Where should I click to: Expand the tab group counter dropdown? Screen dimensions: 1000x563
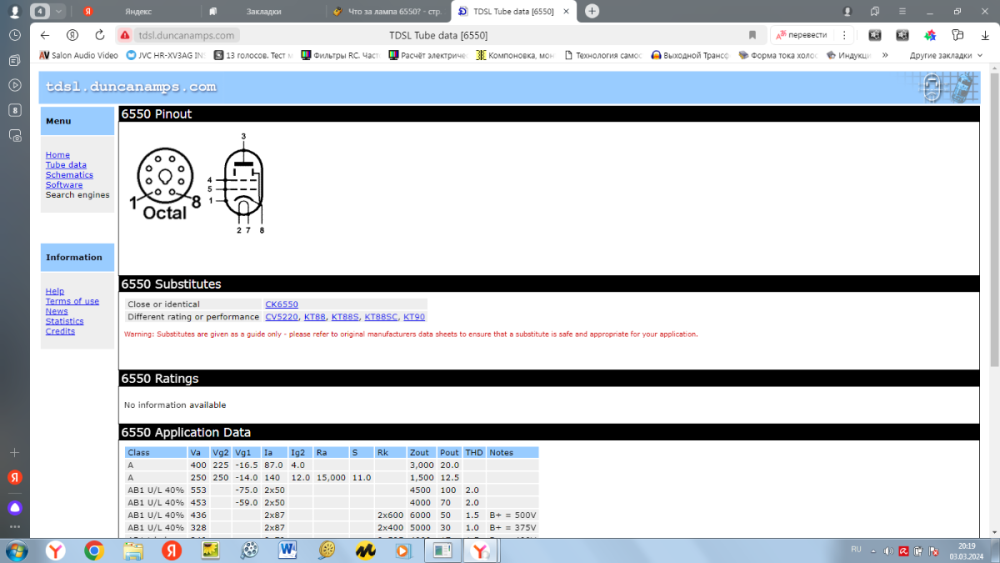point(60,11)
